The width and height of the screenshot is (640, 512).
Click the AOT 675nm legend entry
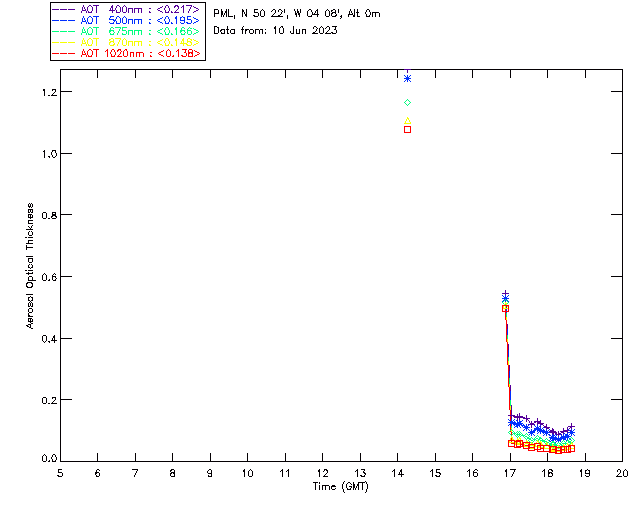click(126, 31)
